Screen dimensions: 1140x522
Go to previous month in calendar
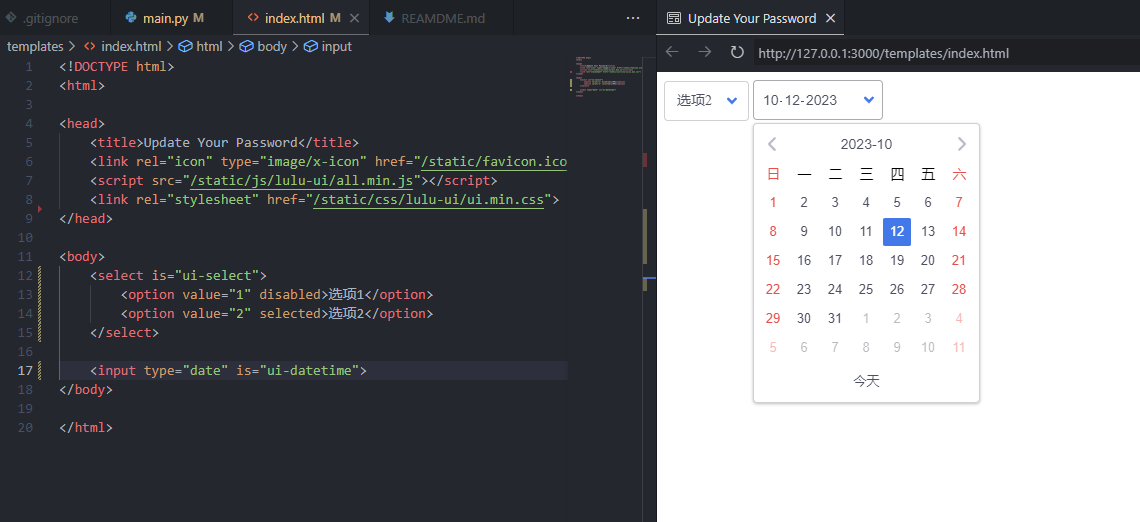coord(772,144)
